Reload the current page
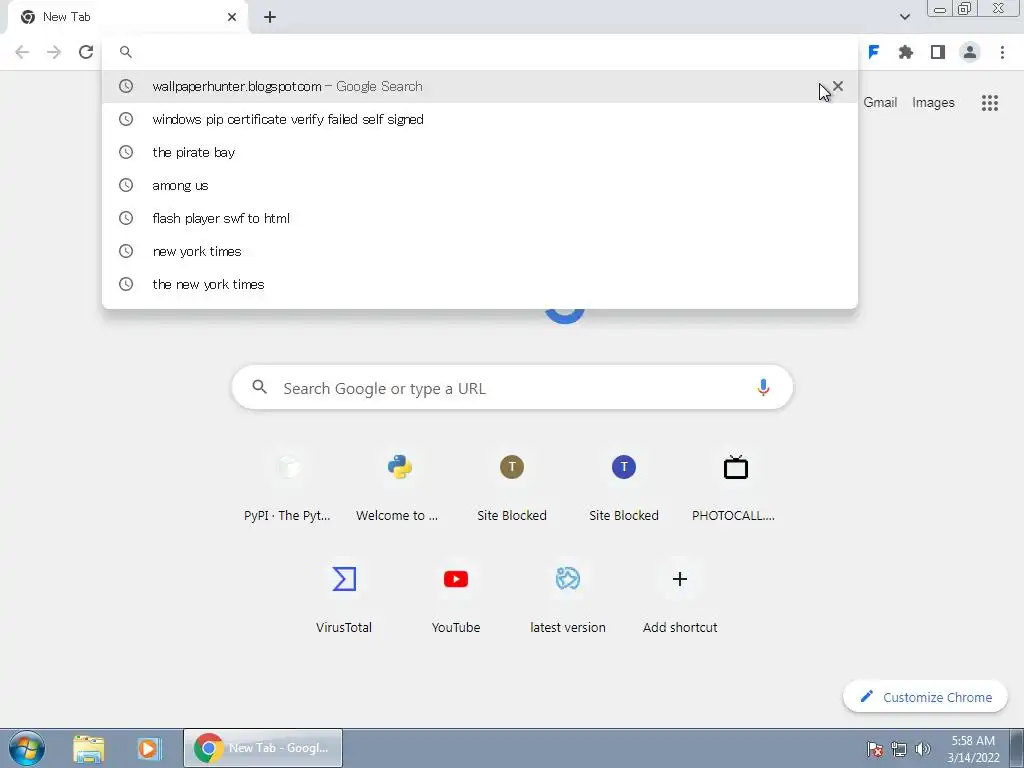 86,52
